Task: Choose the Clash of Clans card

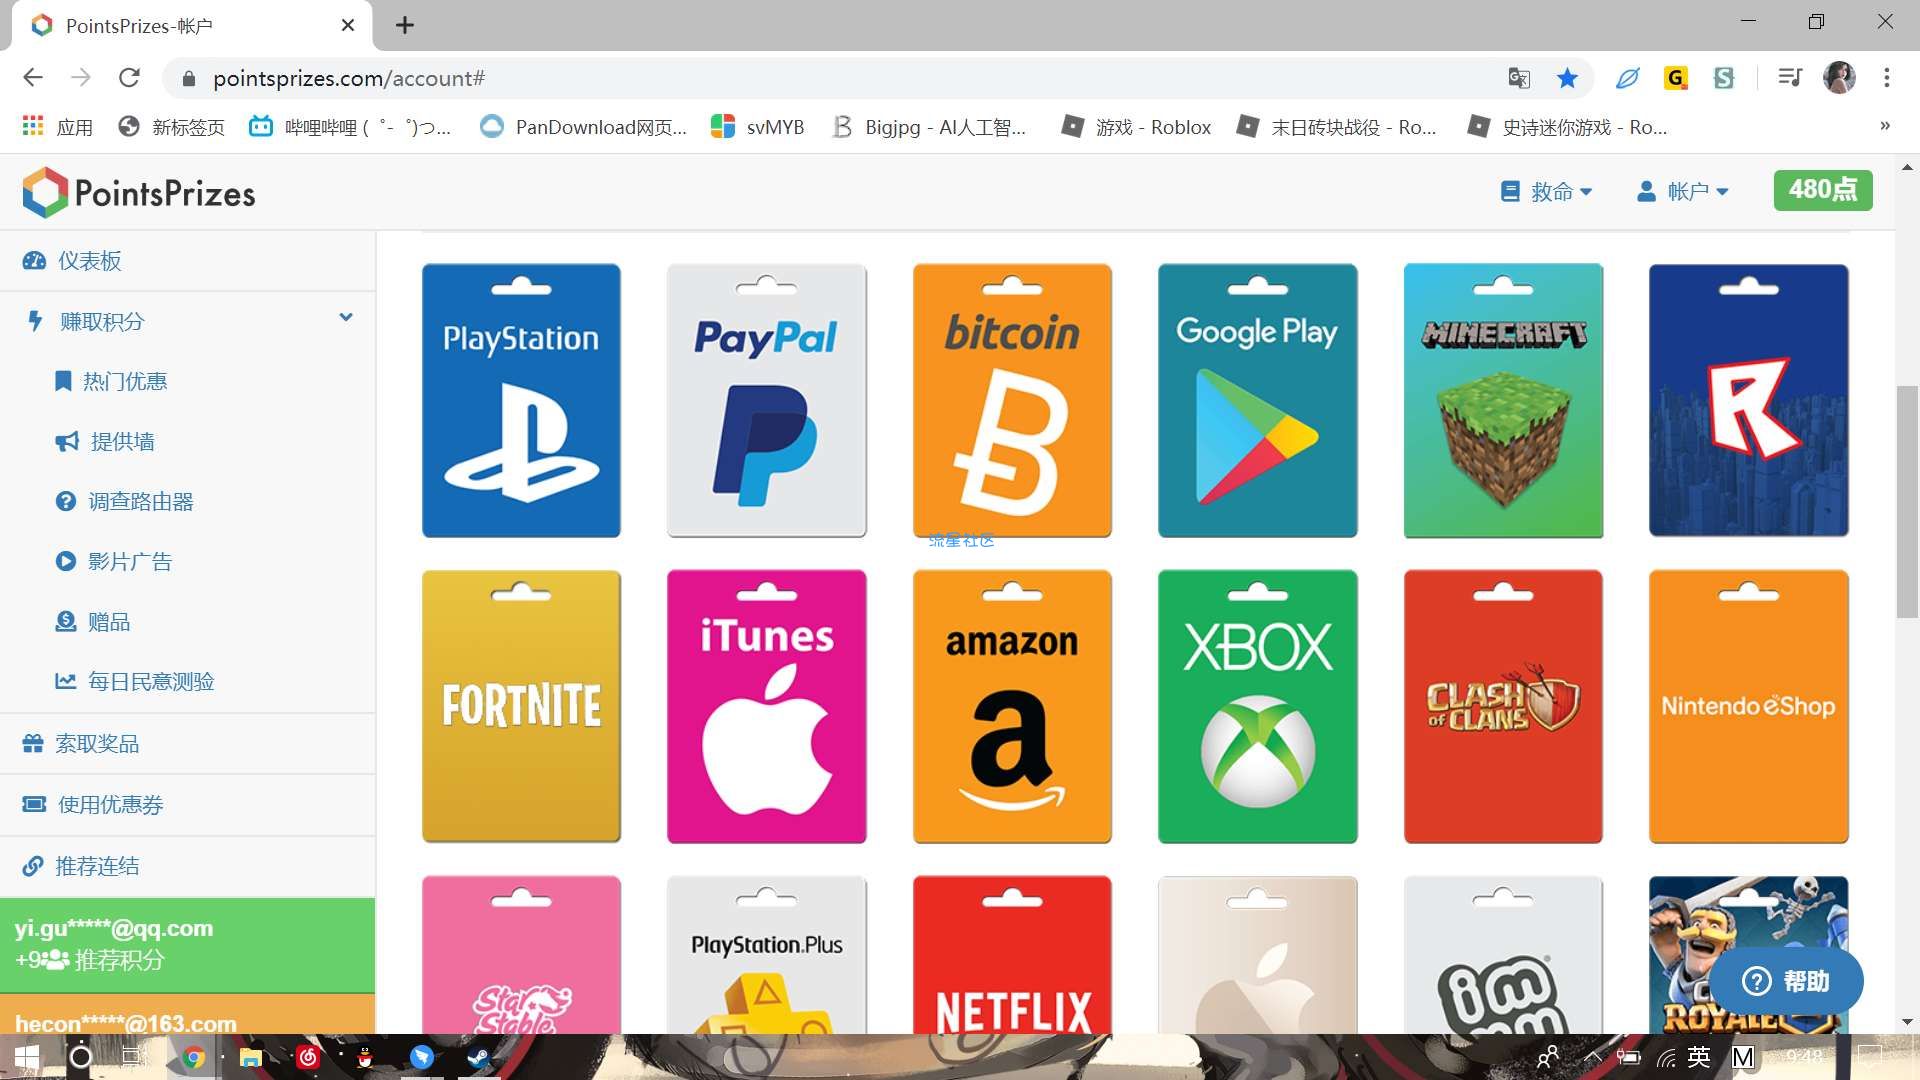Action: pyautogui.click(x=1503, y=706)
